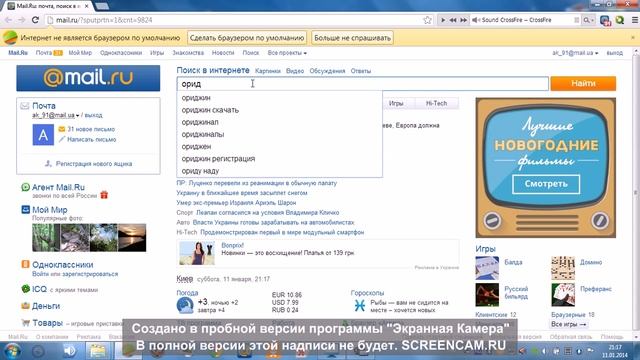Open Новости in the top navigation

(223, 53)
